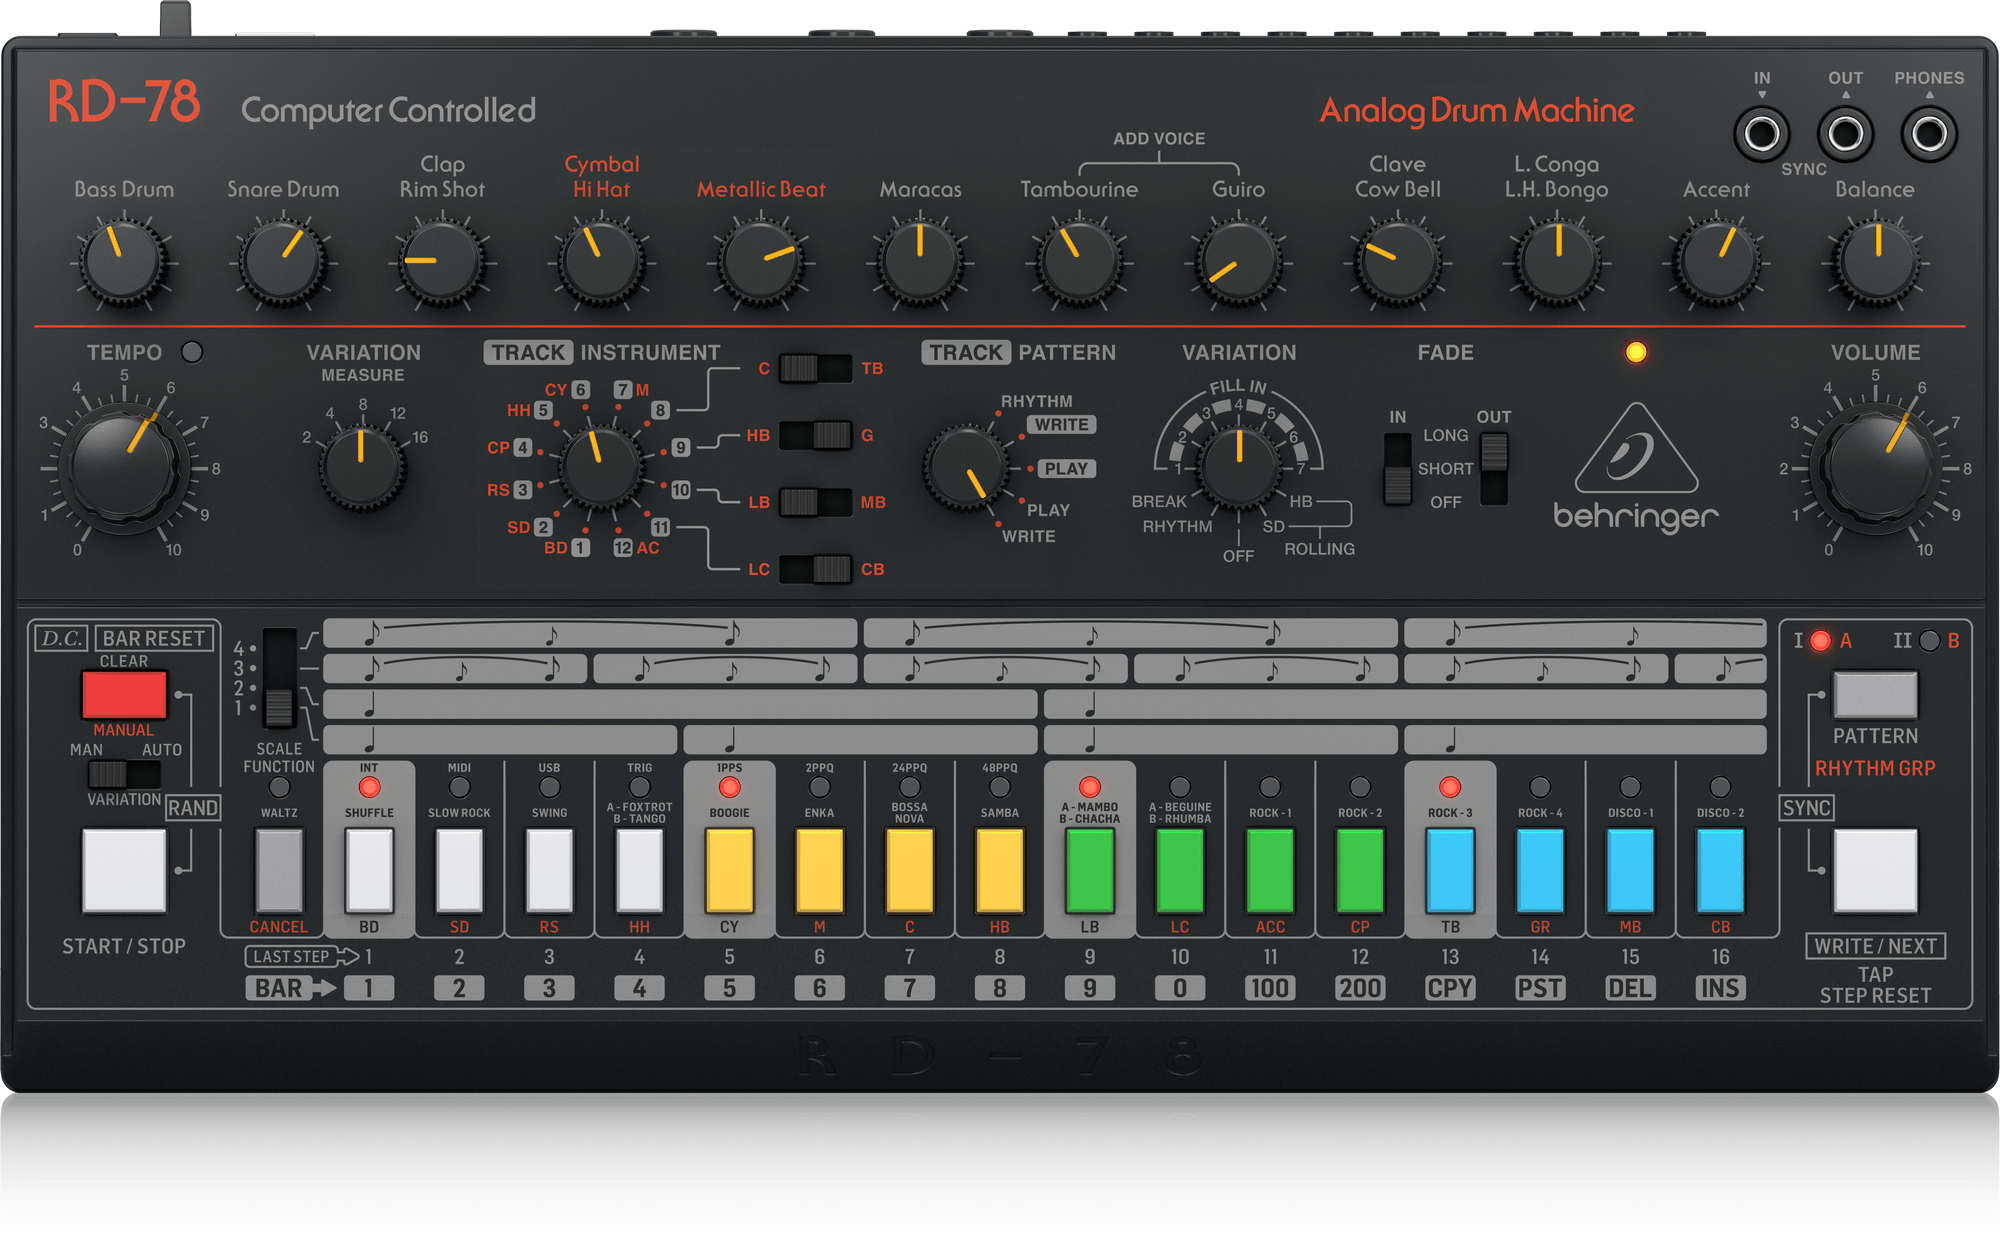Screen dimensions: 2000x1238
Task: Click the large Tempo knob
Action: [x=124, y=466]
